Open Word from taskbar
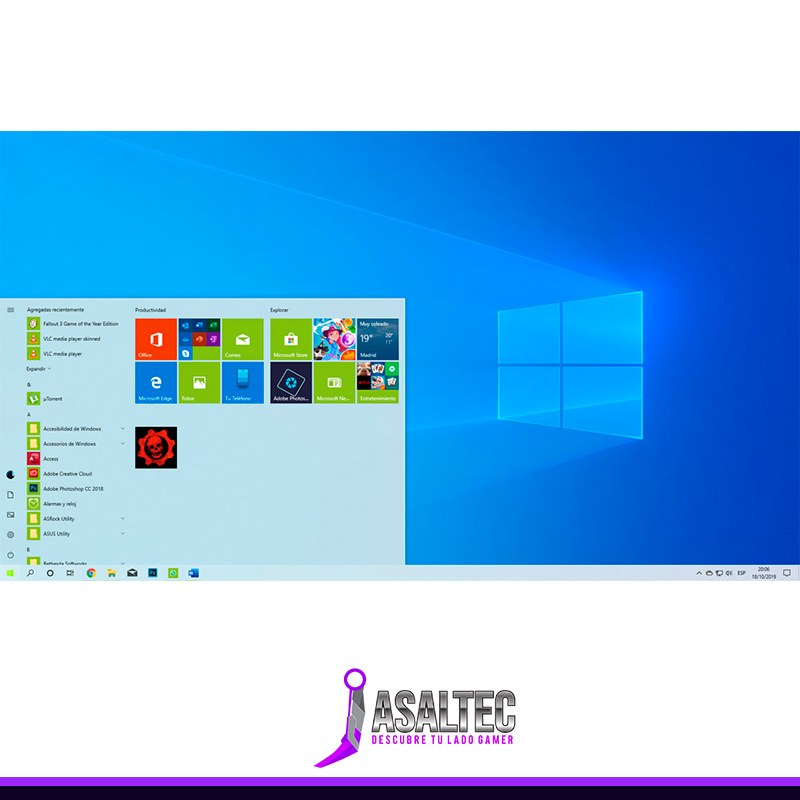The width and height of the screenshot is (800, 800). pyautogui.click(x=193, y=573)
